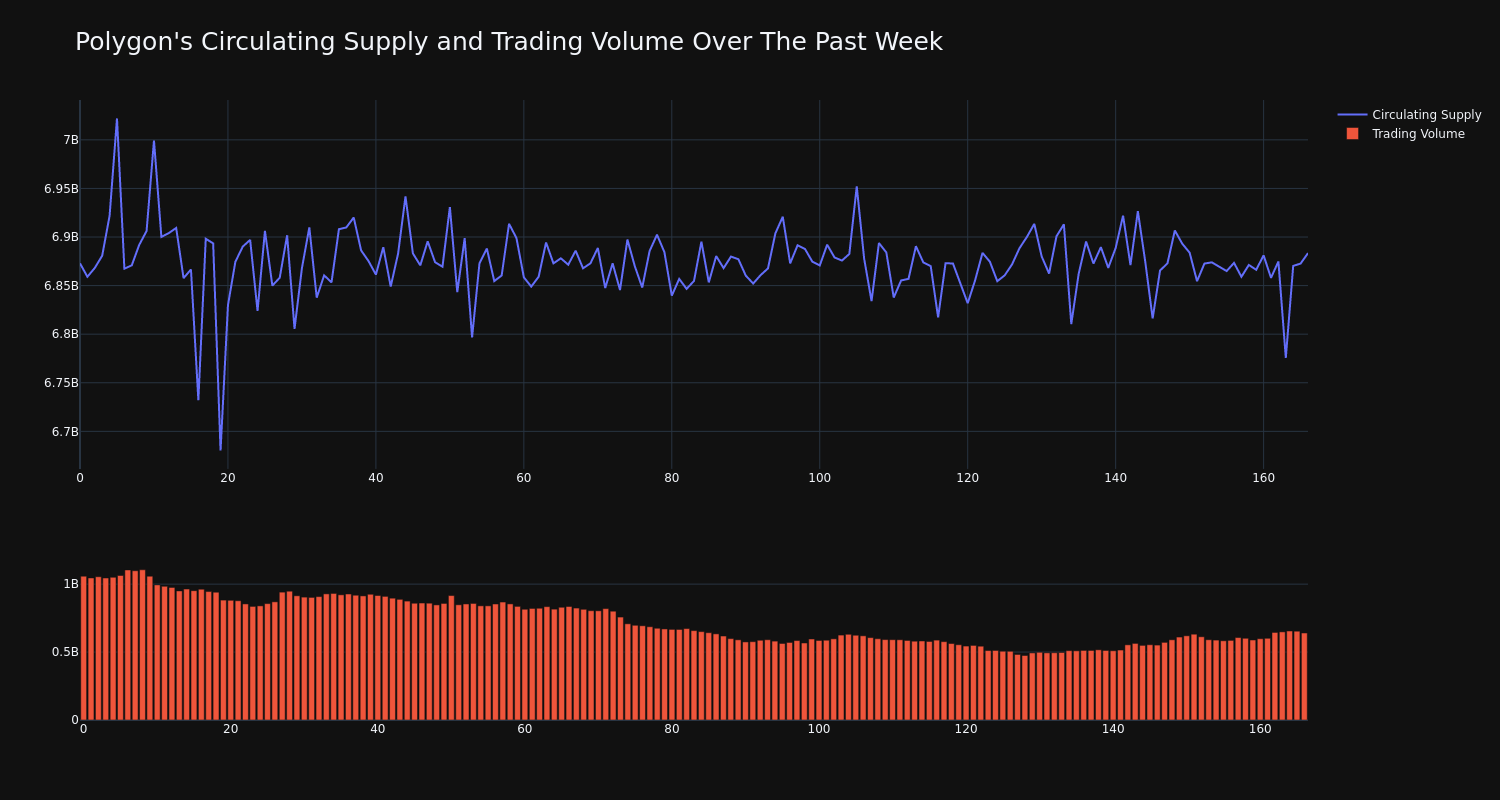Click the 7B y-axis label
Viewport: 1500px width, 800px height.
click(x=70, y=140)
